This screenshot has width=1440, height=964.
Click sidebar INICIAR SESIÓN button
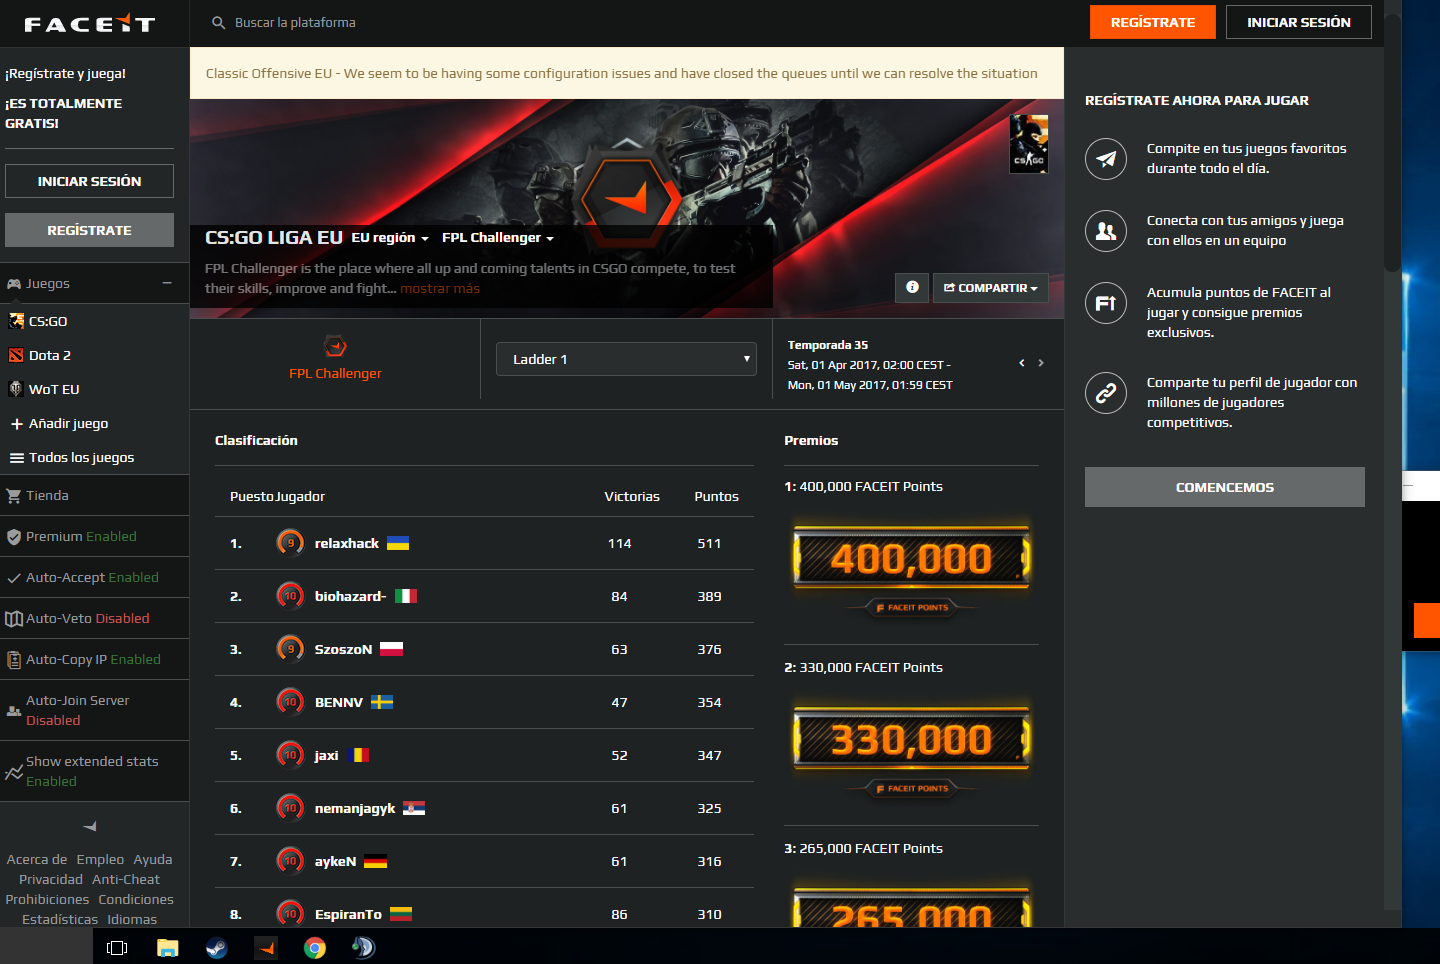(x=89, y=181)
